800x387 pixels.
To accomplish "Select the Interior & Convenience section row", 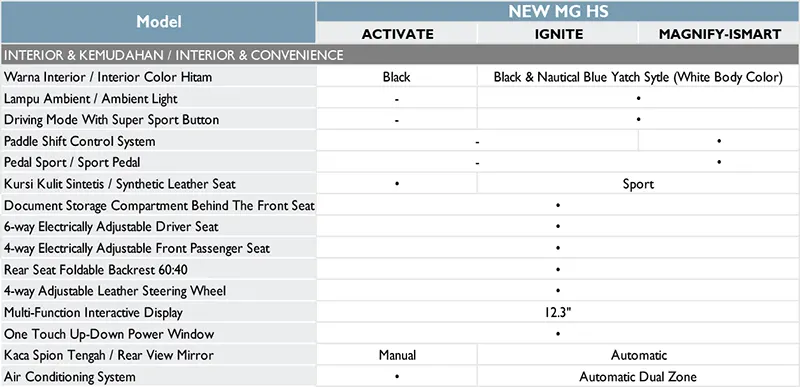I will (400, 55).
